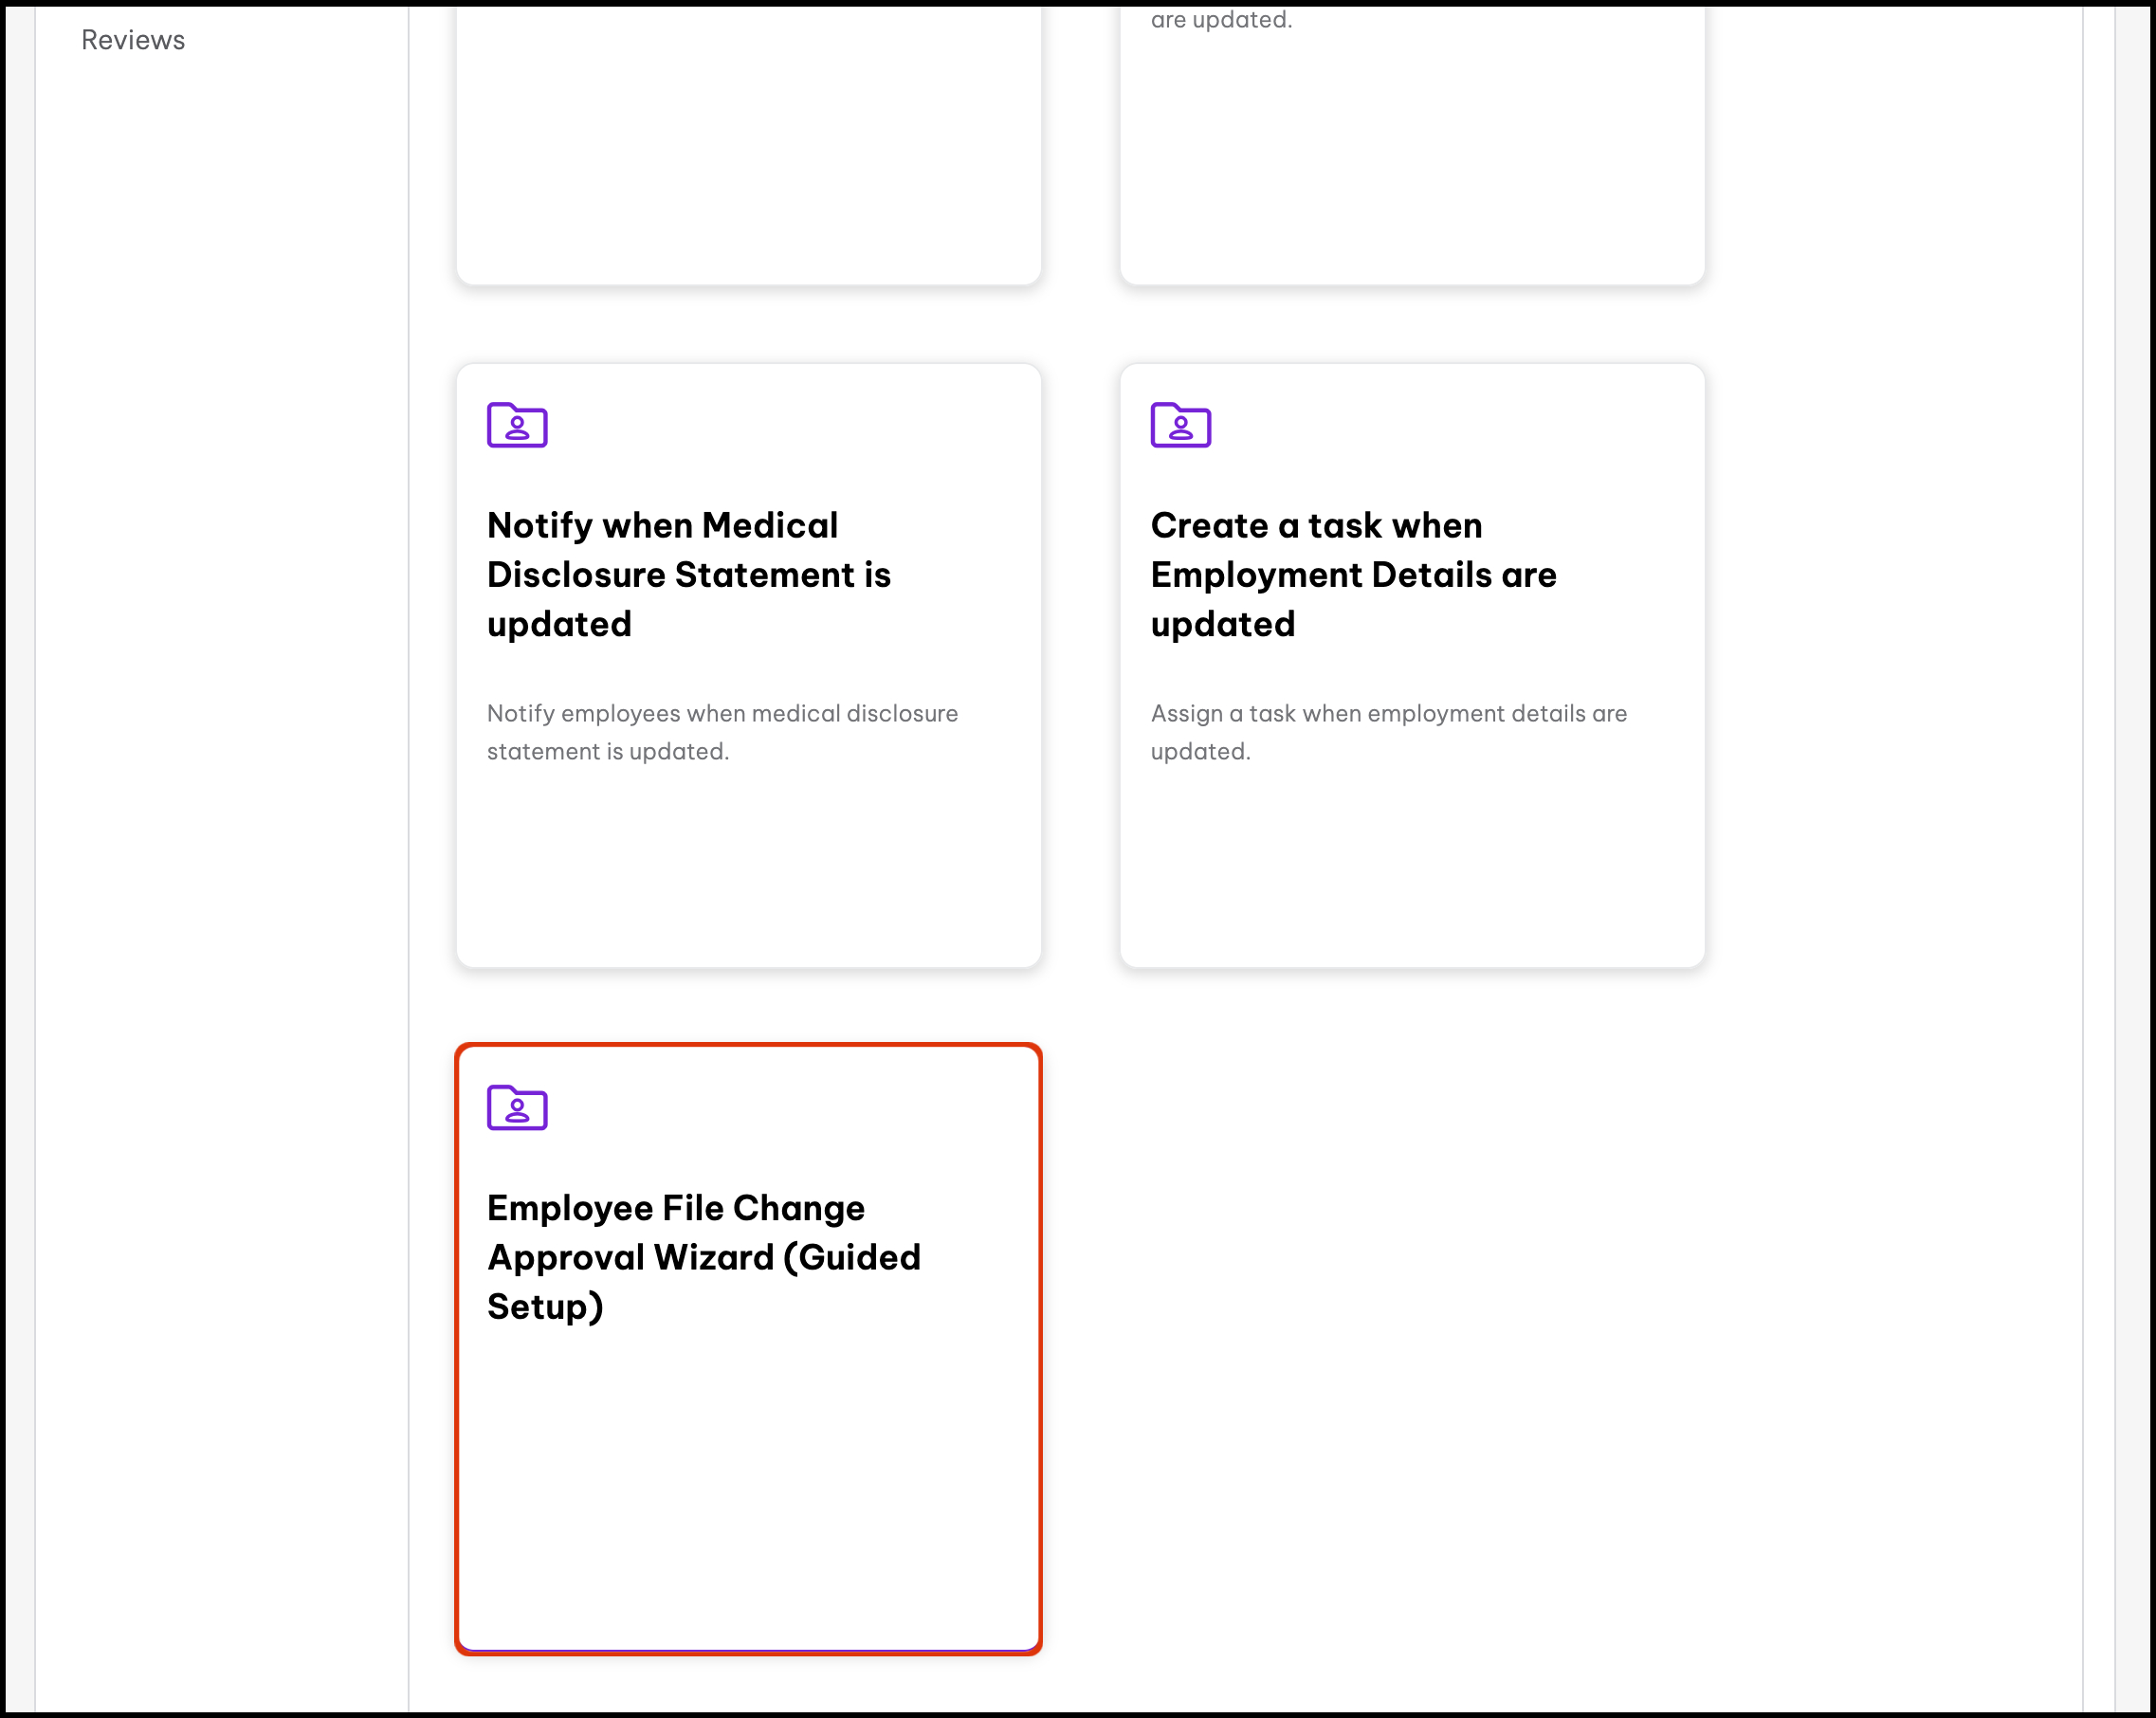Open the Reviews sidebar item

click(133, 40)
